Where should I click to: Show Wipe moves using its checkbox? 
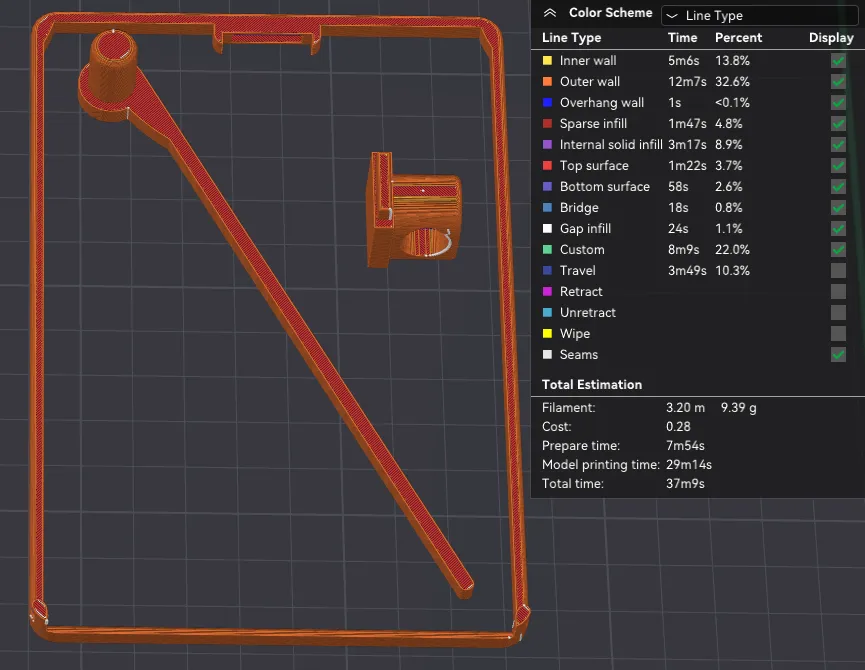[838, 333]
